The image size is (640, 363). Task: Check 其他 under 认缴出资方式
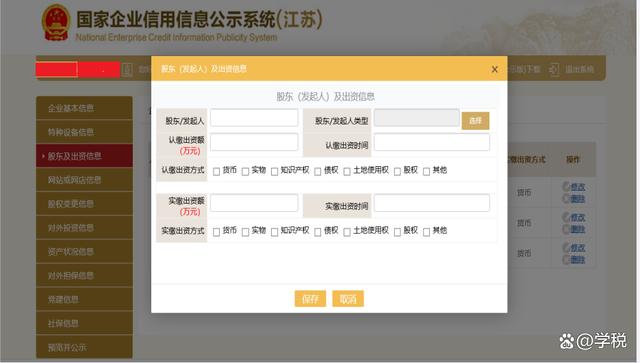click(426, 171)
